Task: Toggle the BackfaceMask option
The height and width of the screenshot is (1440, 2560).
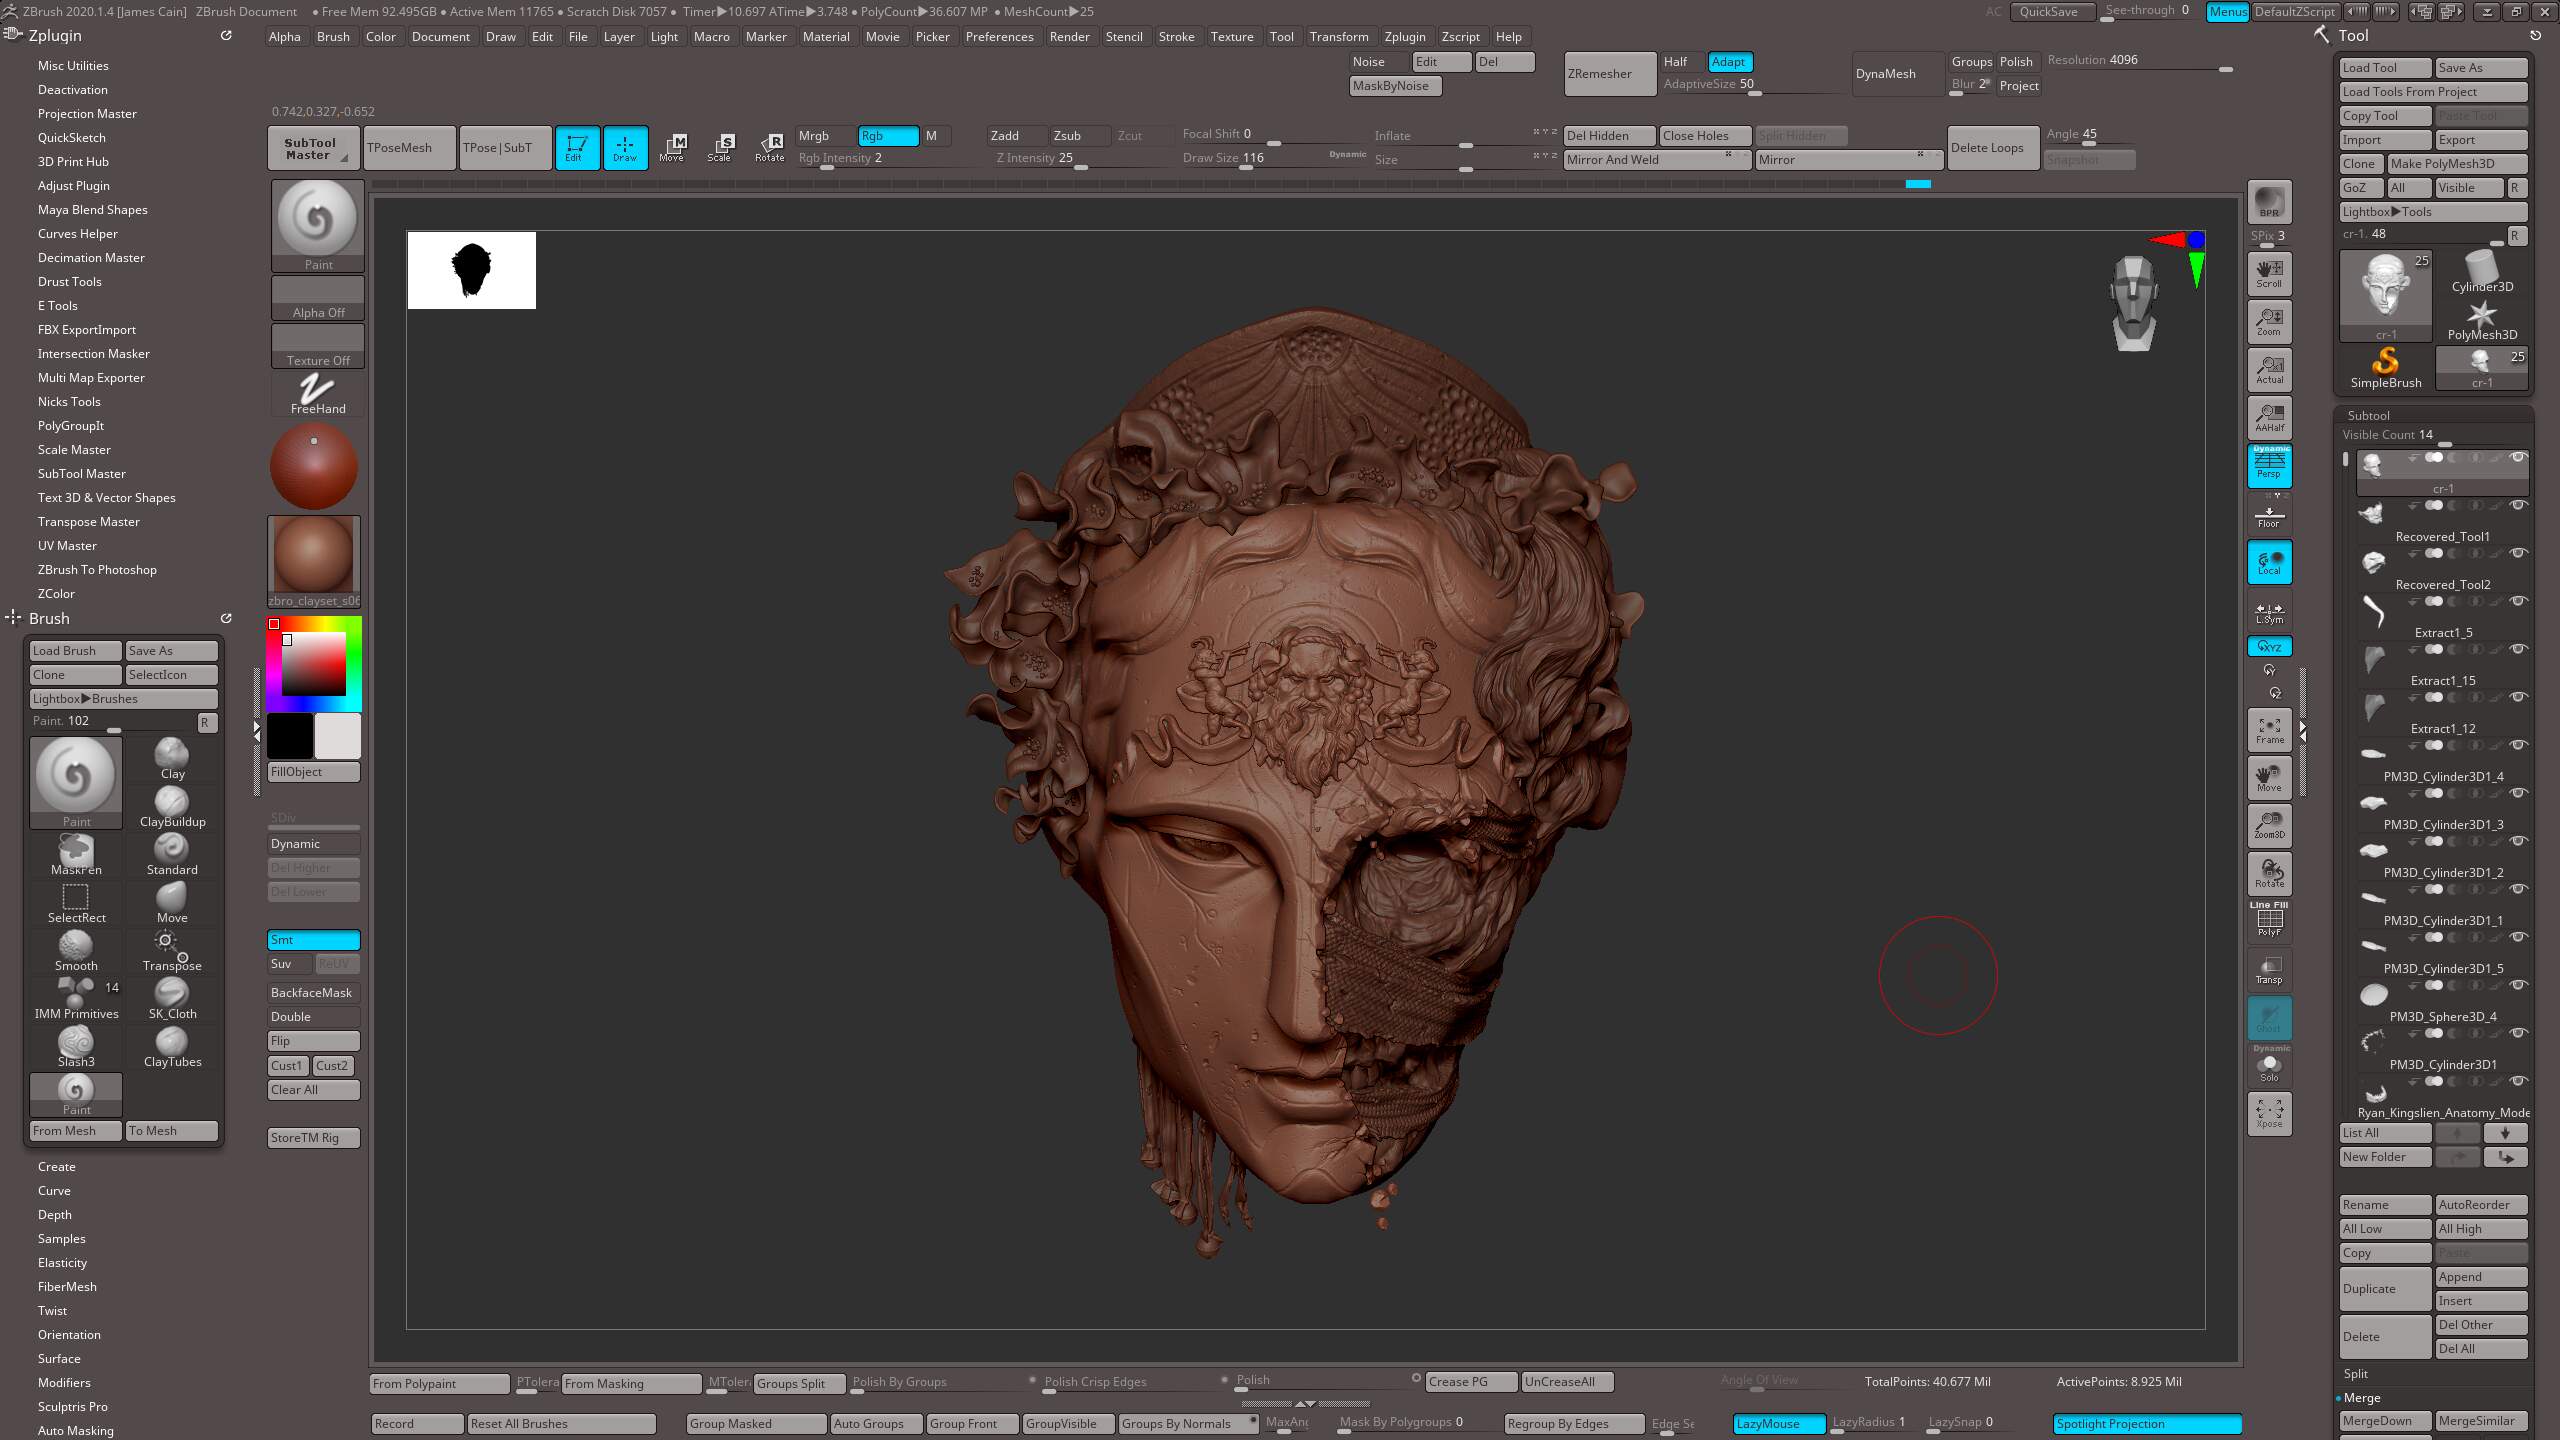Action: pos(313,993)
